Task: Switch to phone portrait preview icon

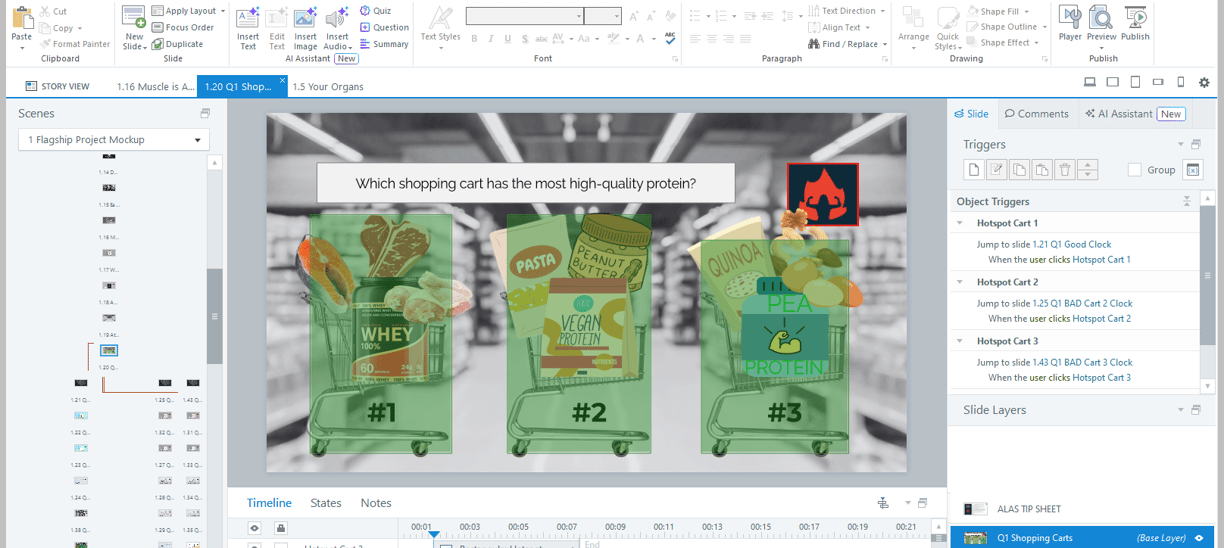Action: coord(1181,82)
